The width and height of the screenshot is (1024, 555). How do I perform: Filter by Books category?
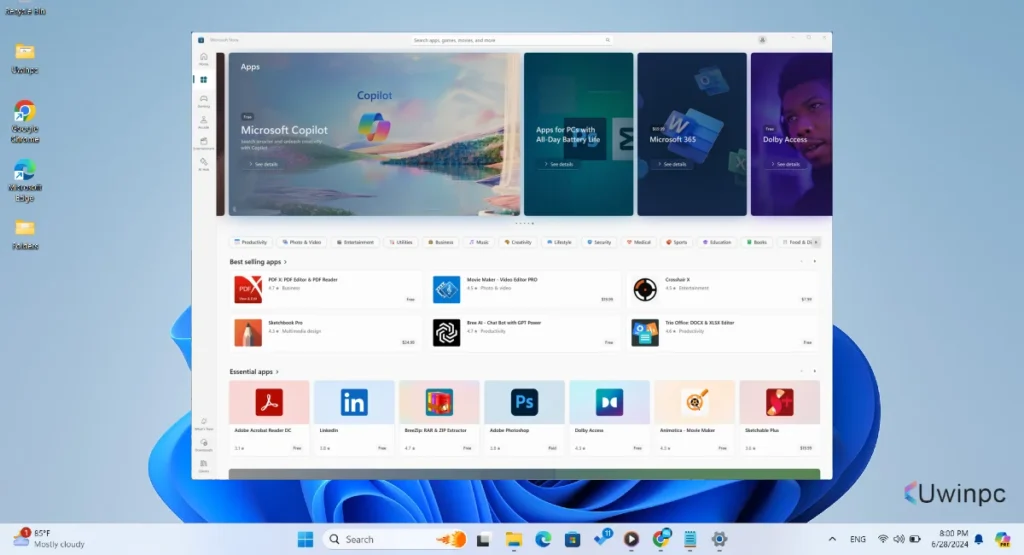point(757,242)
